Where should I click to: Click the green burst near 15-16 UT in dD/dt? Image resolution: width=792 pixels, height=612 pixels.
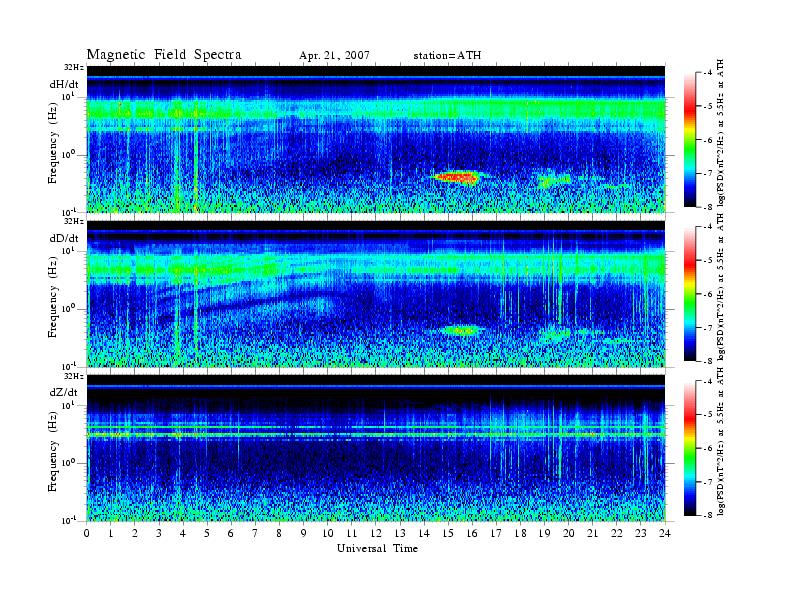click(459, 331)
